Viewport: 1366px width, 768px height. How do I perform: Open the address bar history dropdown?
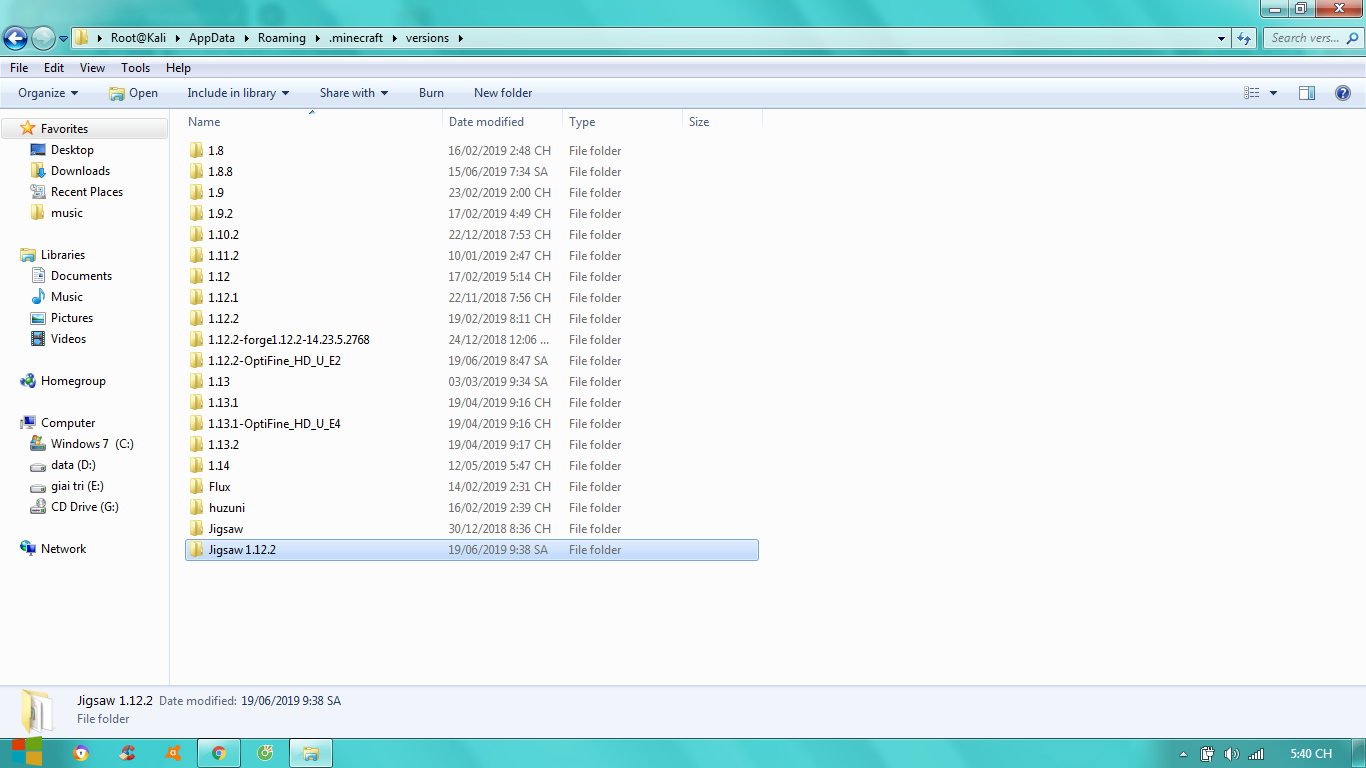coord(1222,38)
